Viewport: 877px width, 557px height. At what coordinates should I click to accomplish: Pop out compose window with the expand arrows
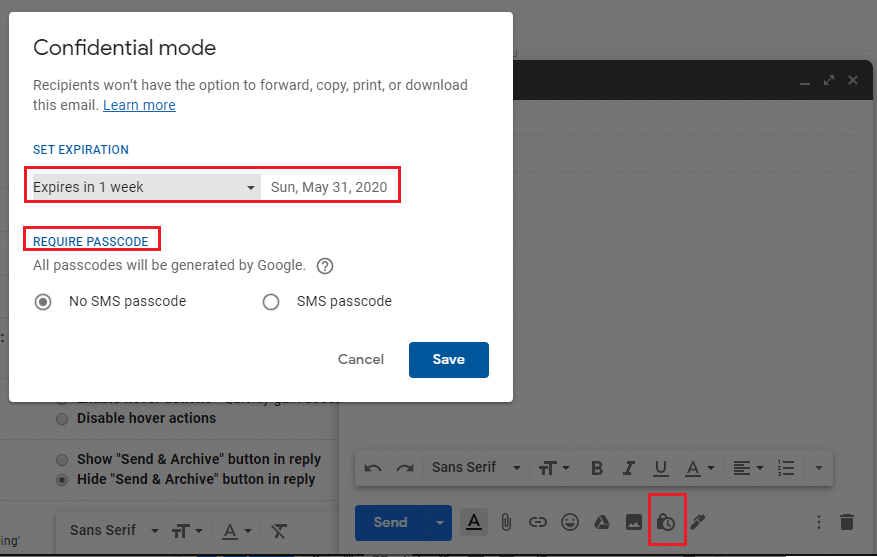pos(829,81)
